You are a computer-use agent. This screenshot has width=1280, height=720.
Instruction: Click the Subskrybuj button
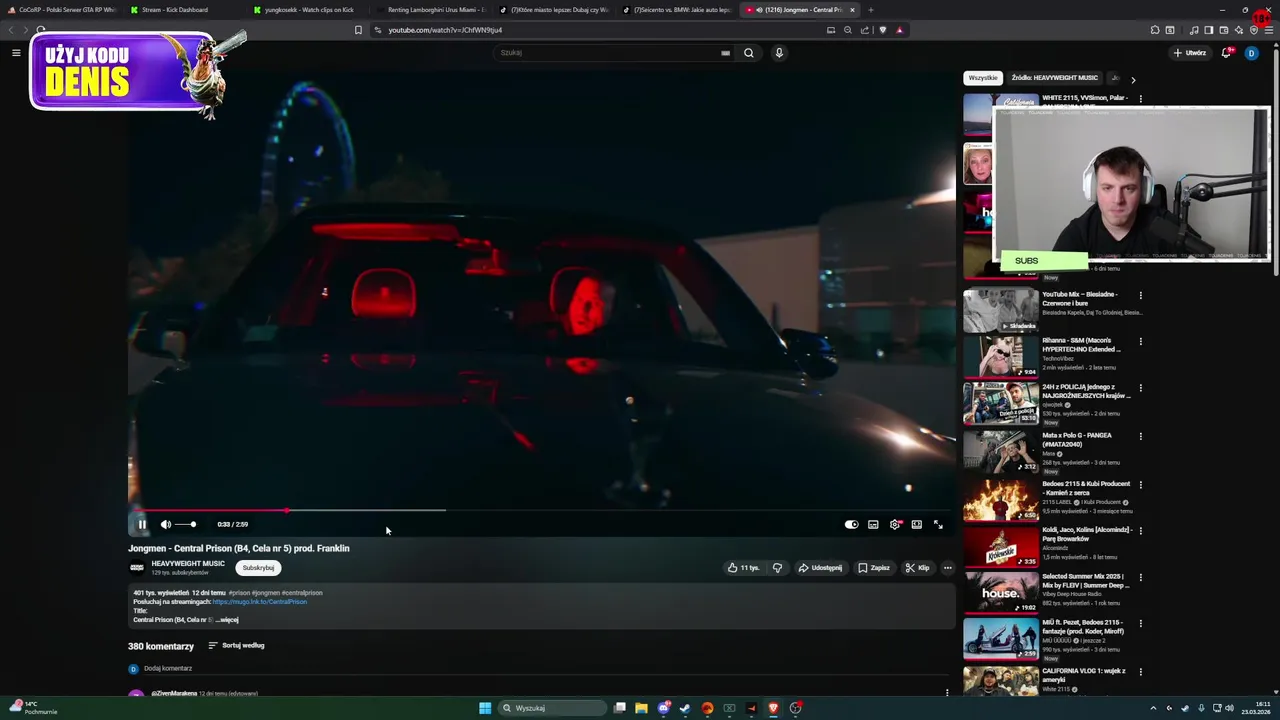pyautogui.click(x=258, y=568)
